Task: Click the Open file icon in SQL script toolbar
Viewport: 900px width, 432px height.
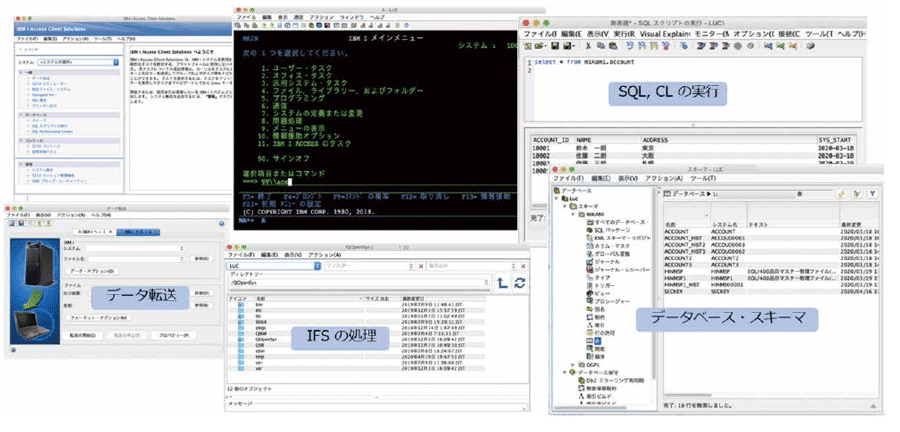Action: tap(540, 46)
